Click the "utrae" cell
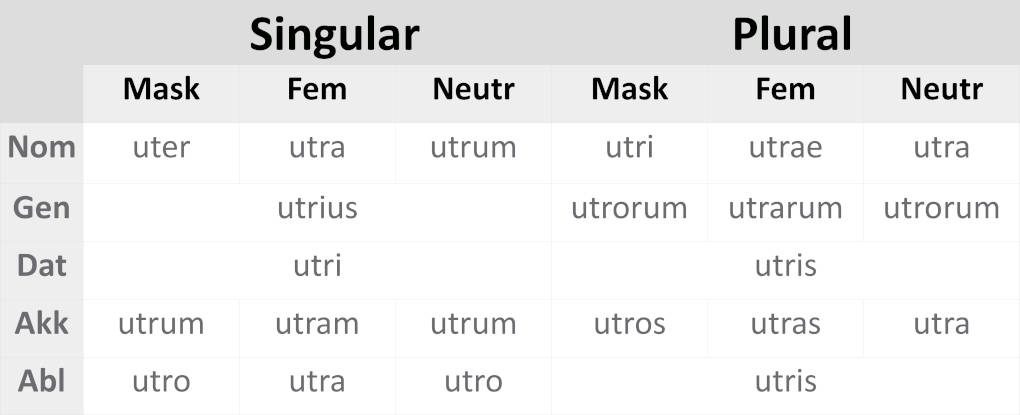 785,149
